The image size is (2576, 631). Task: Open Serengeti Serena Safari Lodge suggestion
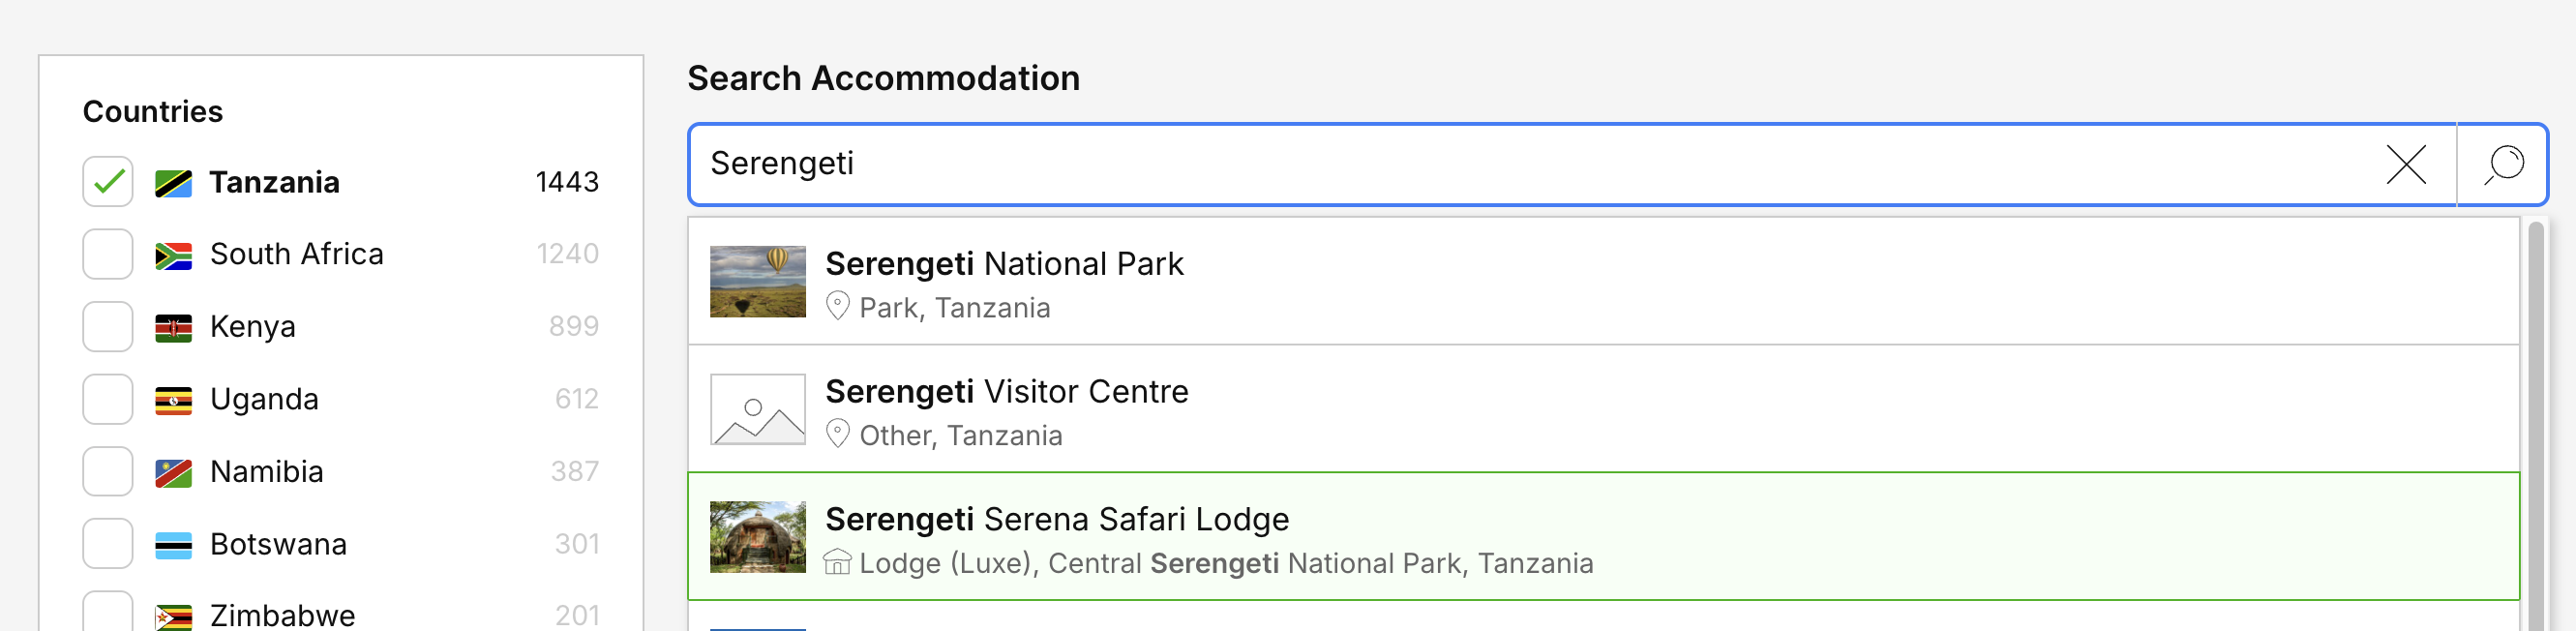coord(1603,537)
